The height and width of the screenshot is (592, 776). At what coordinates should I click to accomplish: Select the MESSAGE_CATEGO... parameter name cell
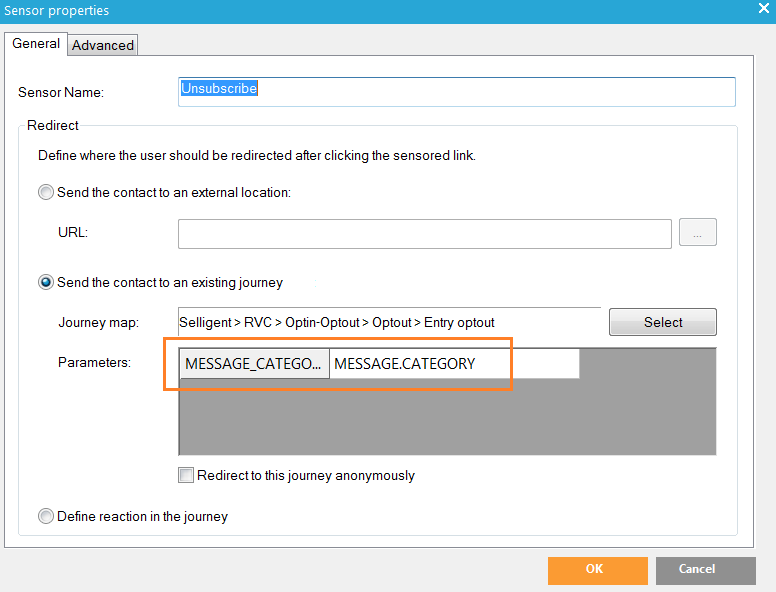pos(254,364)
